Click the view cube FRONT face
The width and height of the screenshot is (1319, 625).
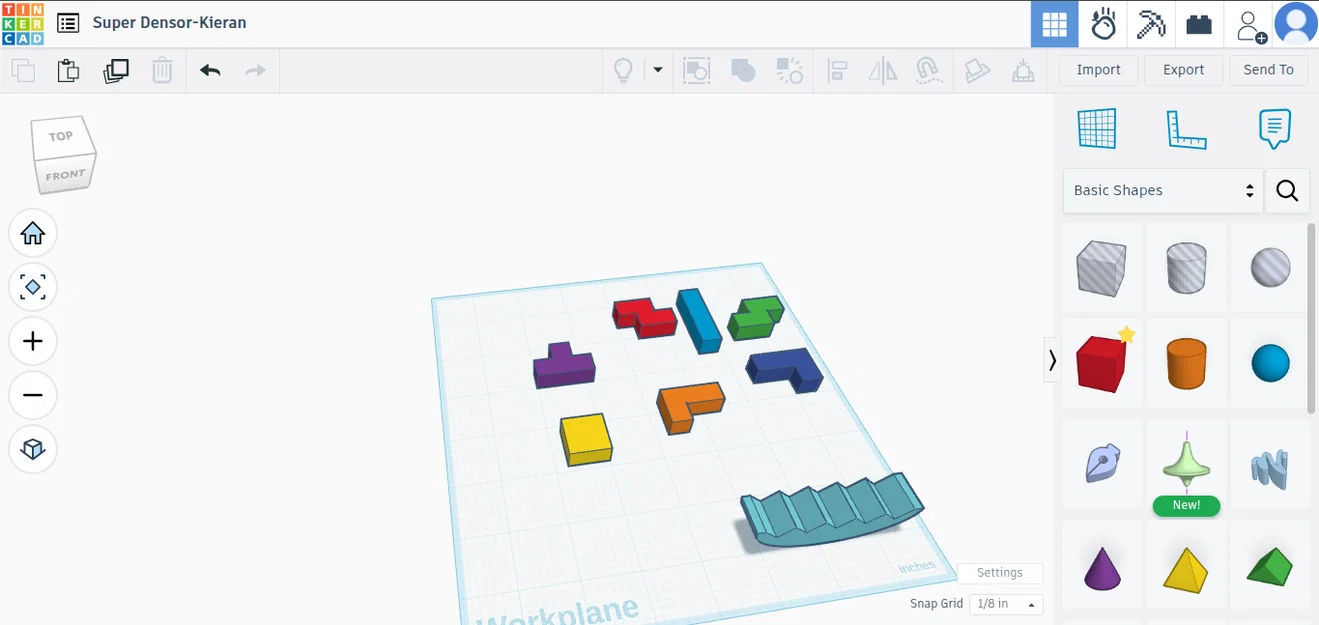[65, 175]
